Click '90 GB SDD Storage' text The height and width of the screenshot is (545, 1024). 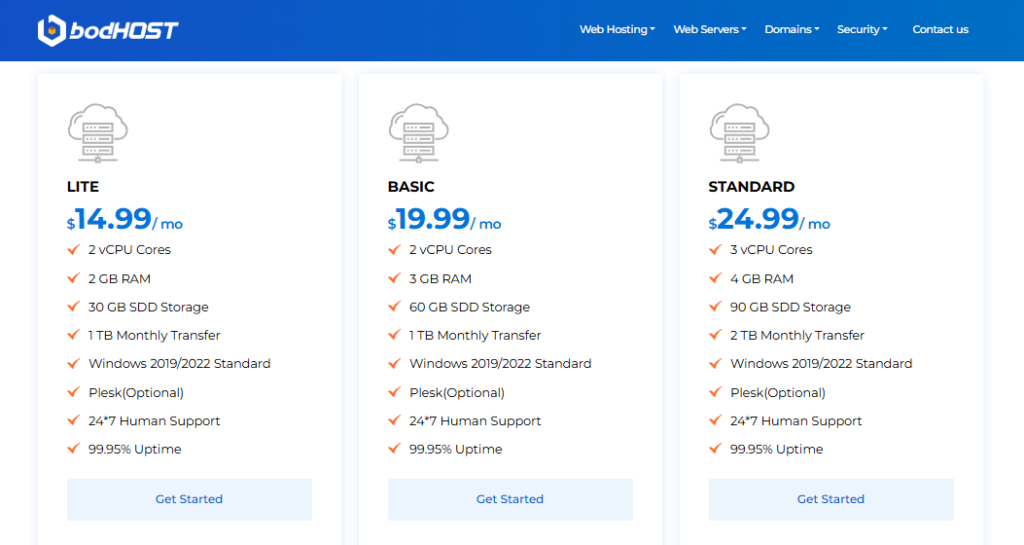tap(790, 307)
